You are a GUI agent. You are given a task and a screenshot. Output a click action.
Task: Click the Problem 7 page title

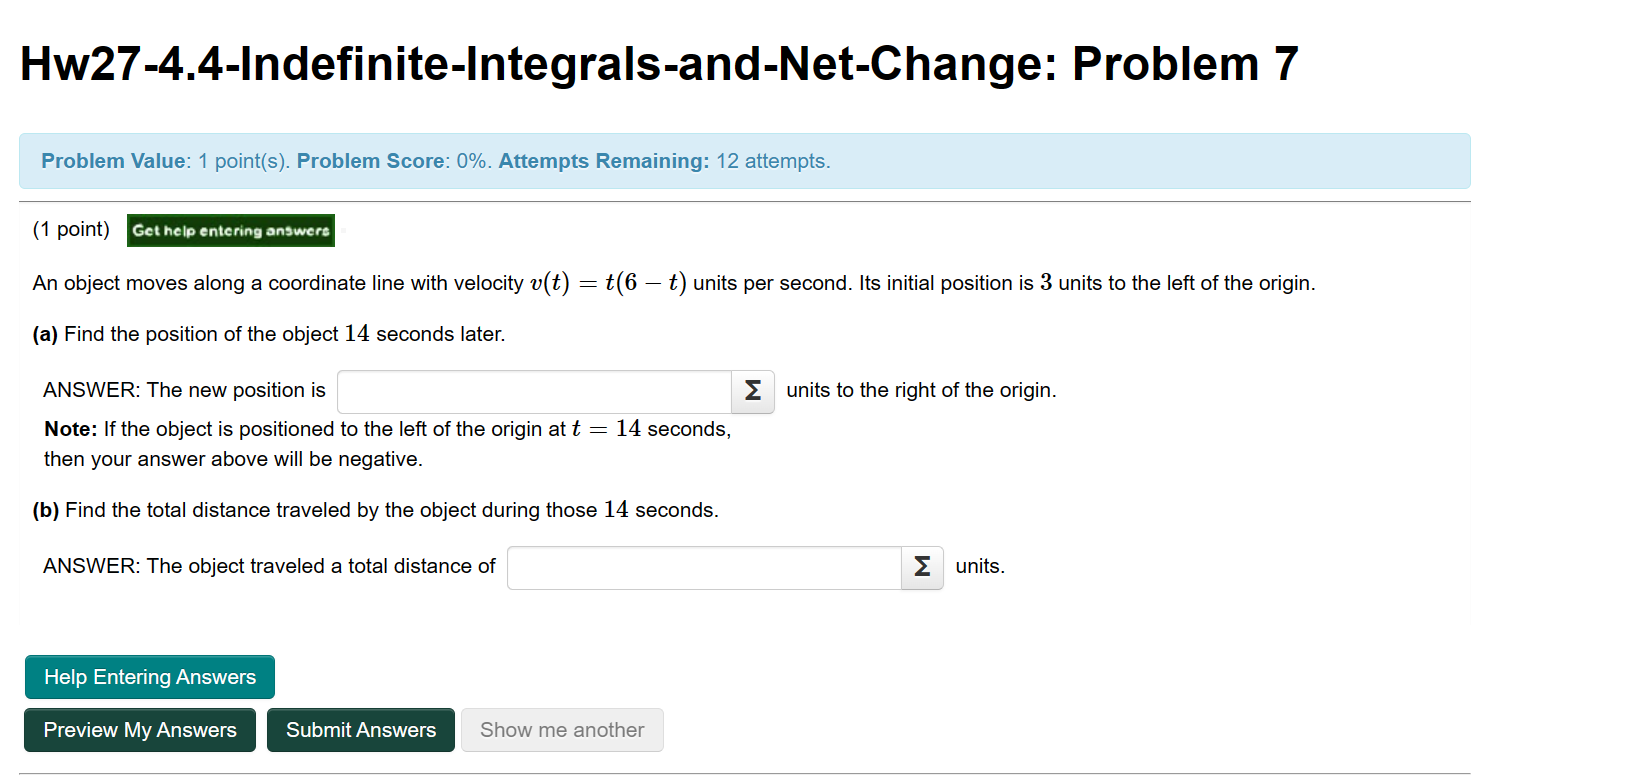pyautogui.click(x=657, y=63)
